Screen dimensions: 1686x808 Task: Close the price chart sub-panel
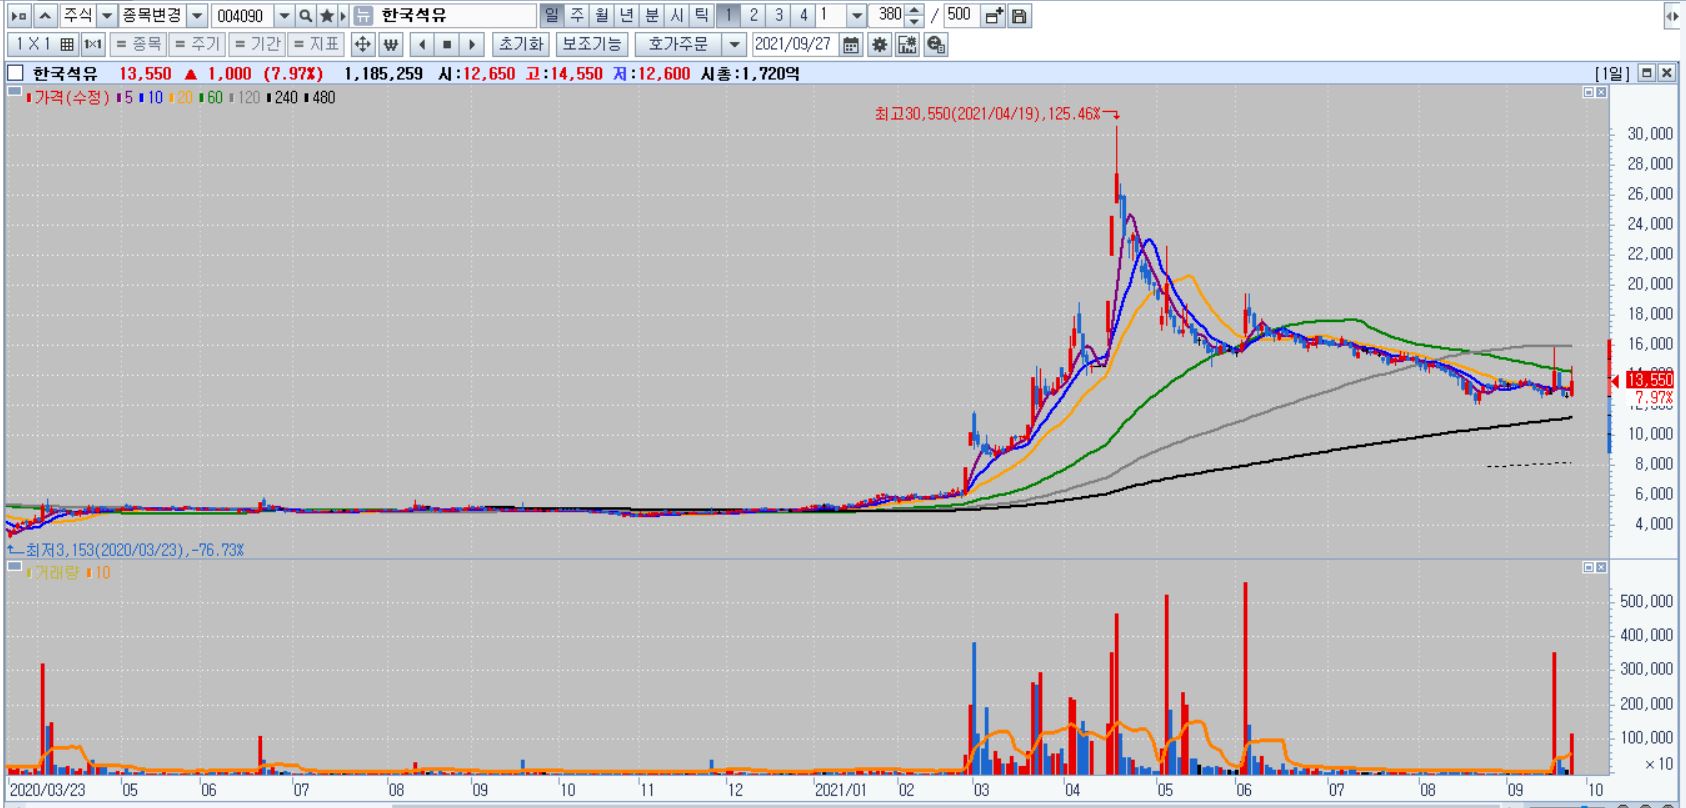[x=1601, y=92]
